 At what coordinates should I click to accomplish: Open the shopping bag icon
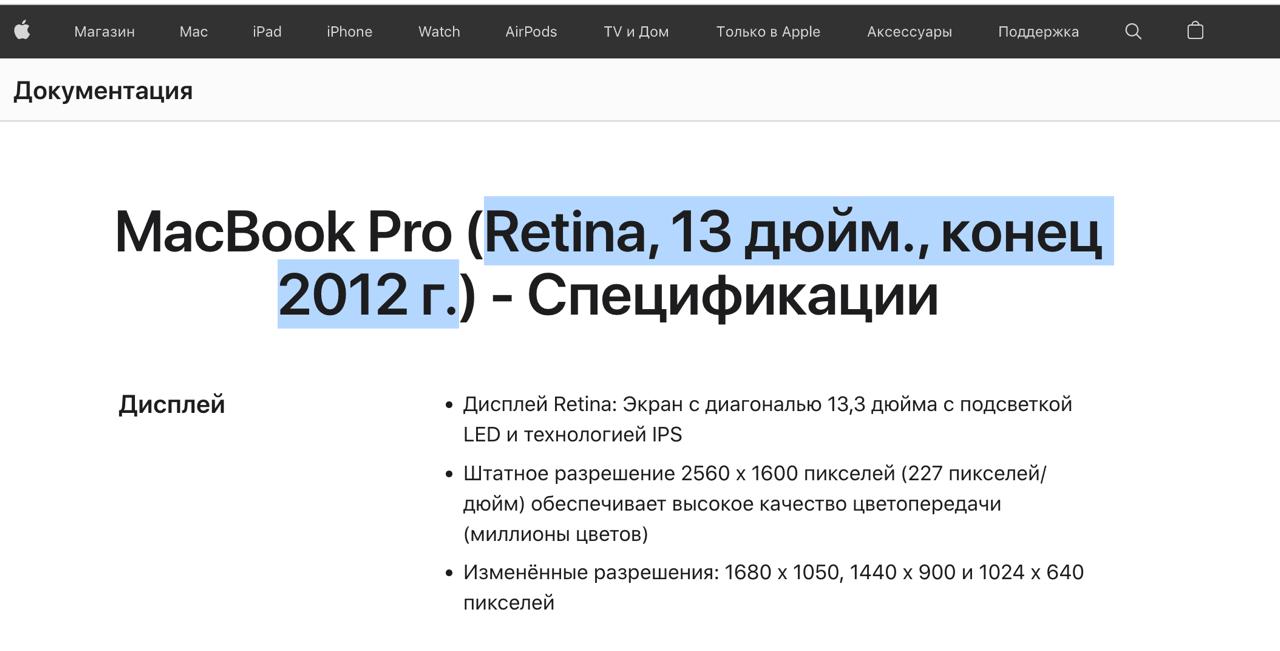pyautogui.click(x=1195, y=30)
